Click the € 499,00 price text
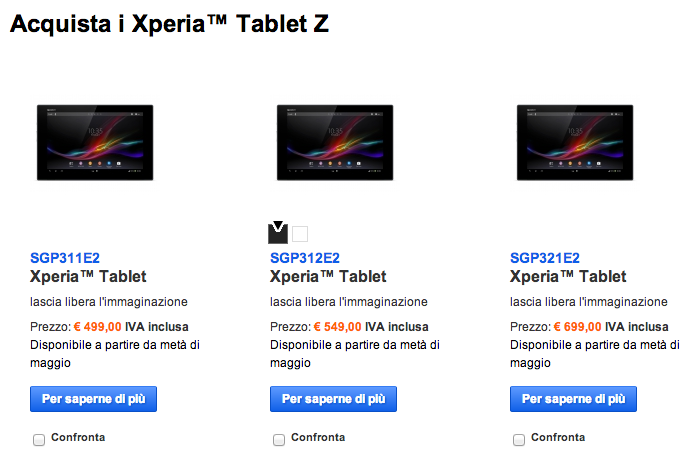 click(x=98, y=327)
